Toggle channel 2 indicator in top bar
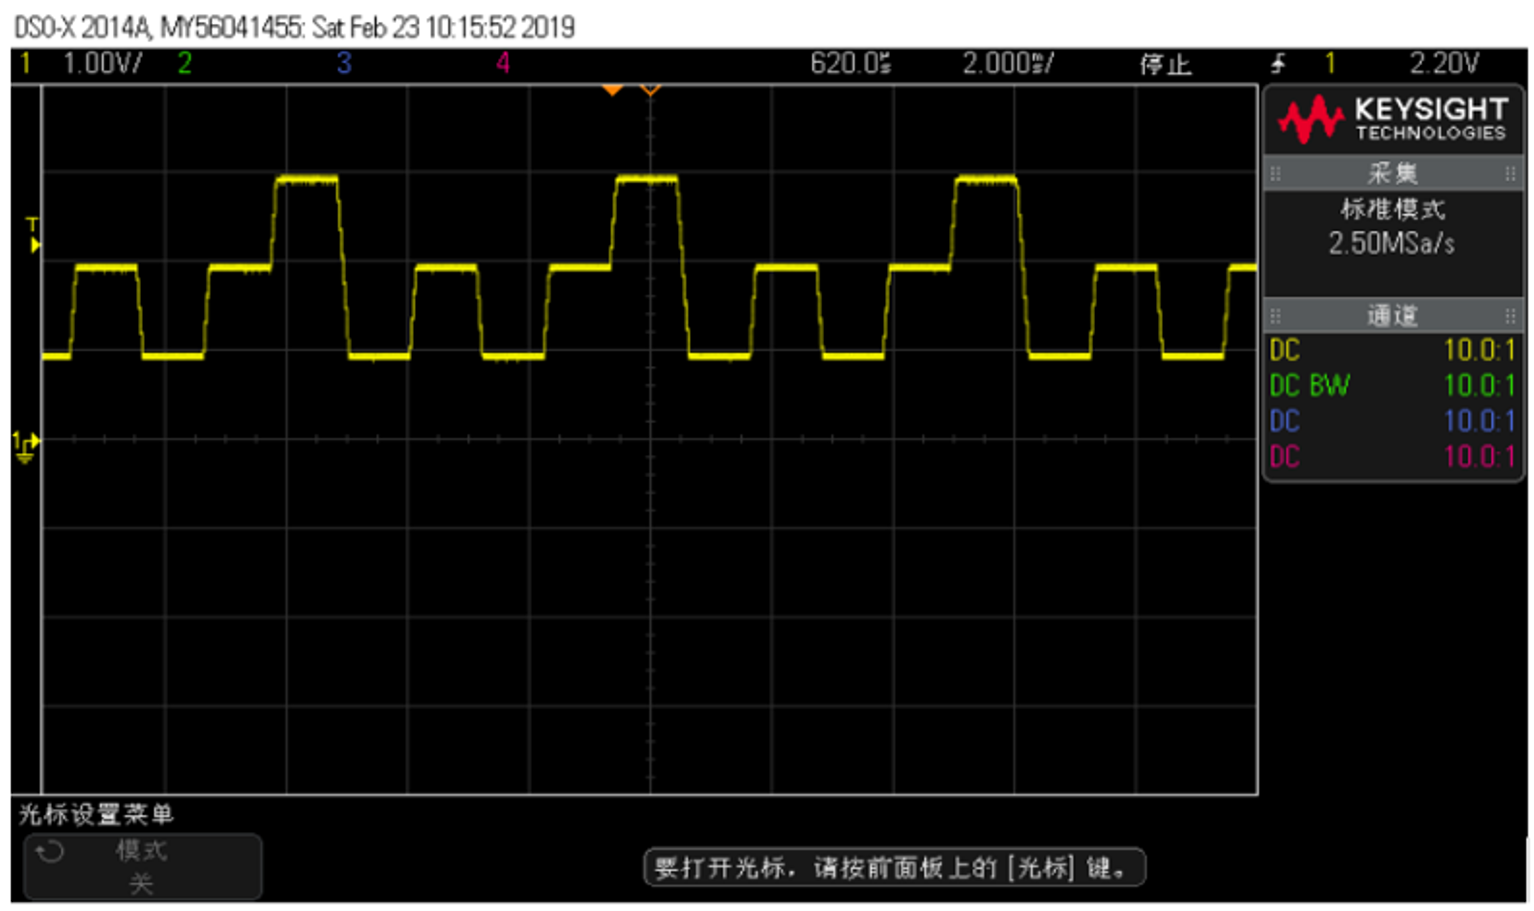The height and width of the screenshot is (911, 1534). 184,64
